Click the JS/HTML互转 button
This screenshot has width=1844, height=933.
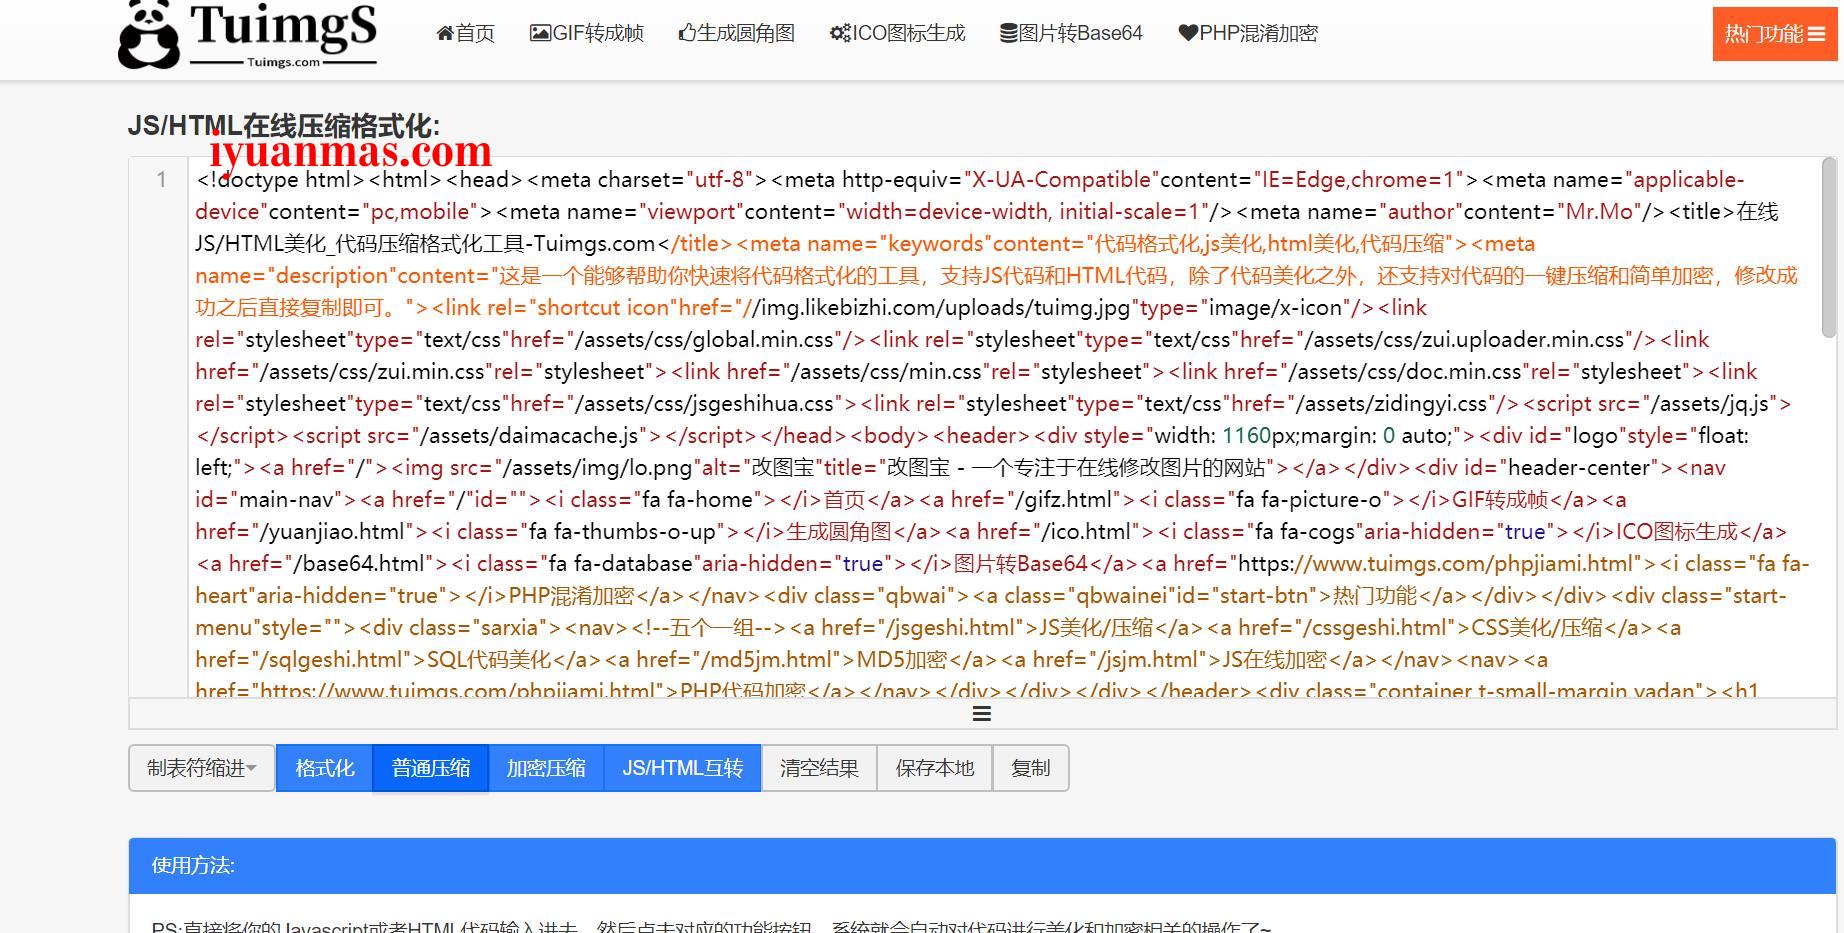[683, 768]
